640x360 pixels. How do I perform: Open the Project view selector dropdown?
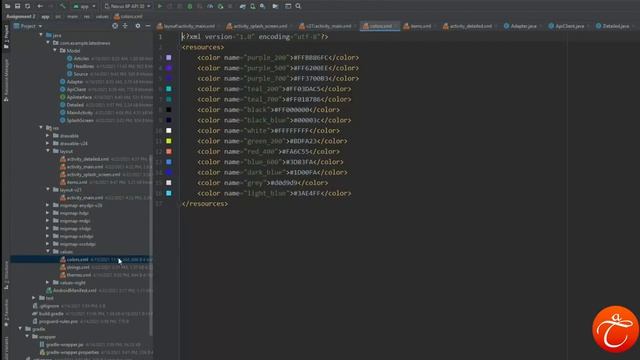click(28, 26)
